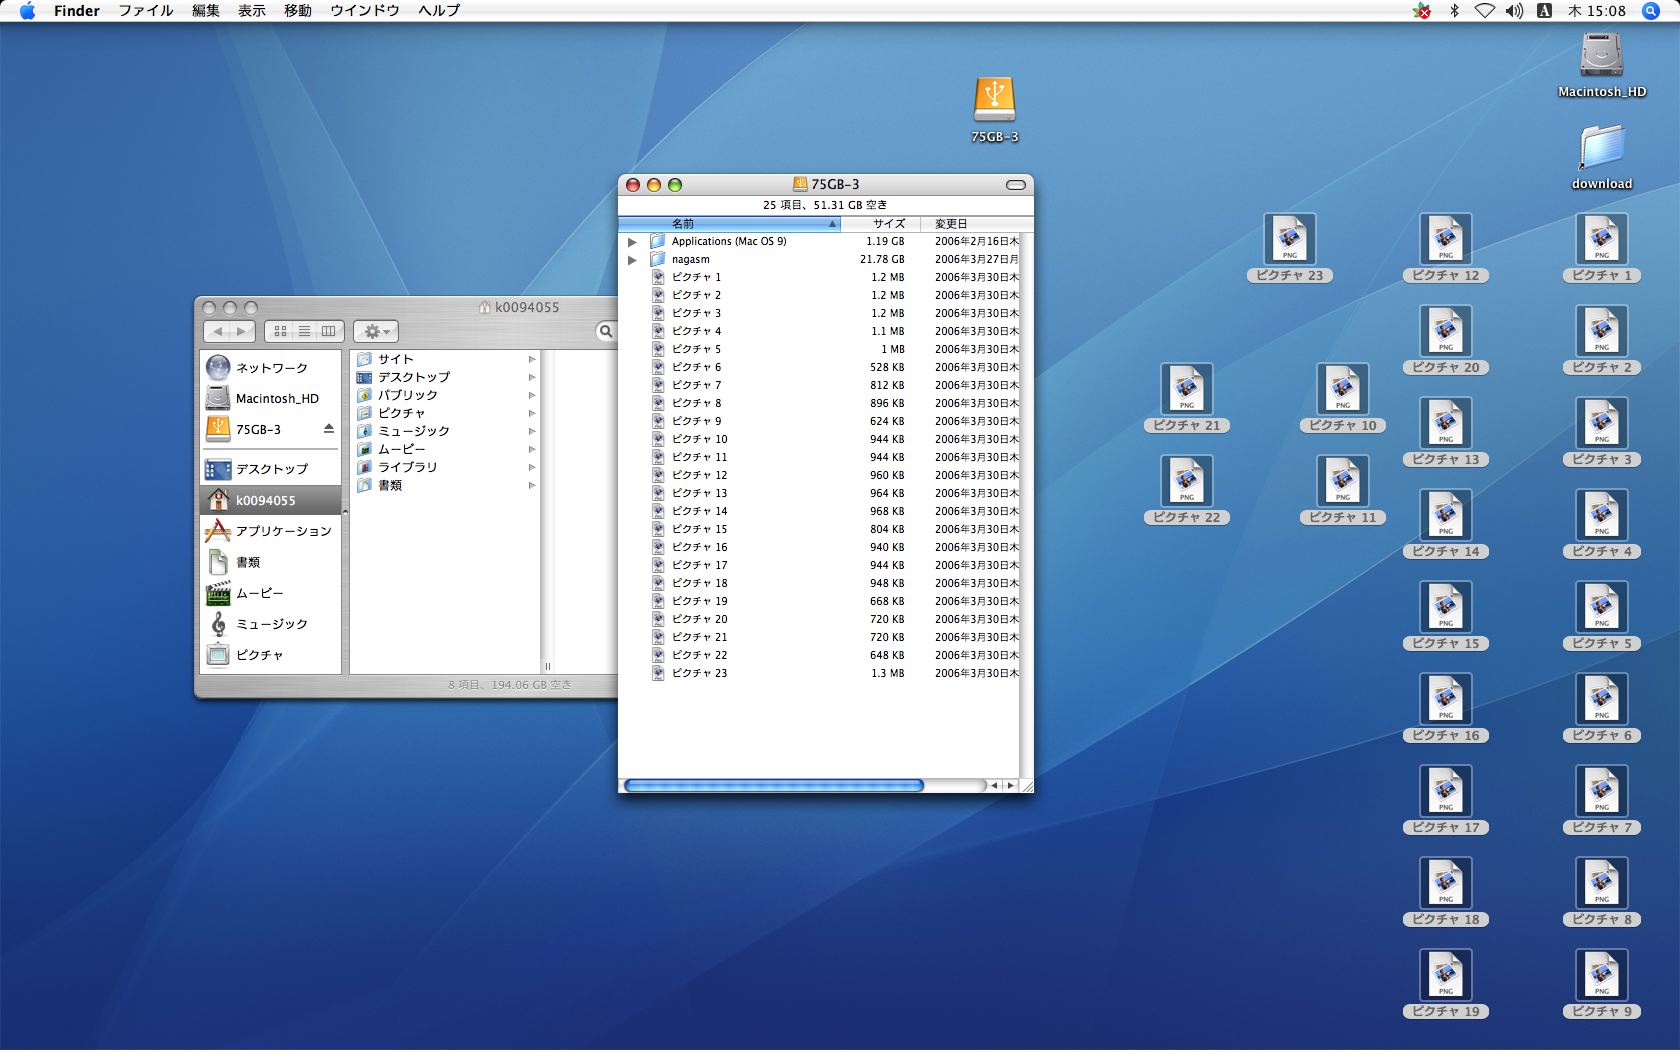
Task: Open the gear action dropdown menu
Action: 376,331
